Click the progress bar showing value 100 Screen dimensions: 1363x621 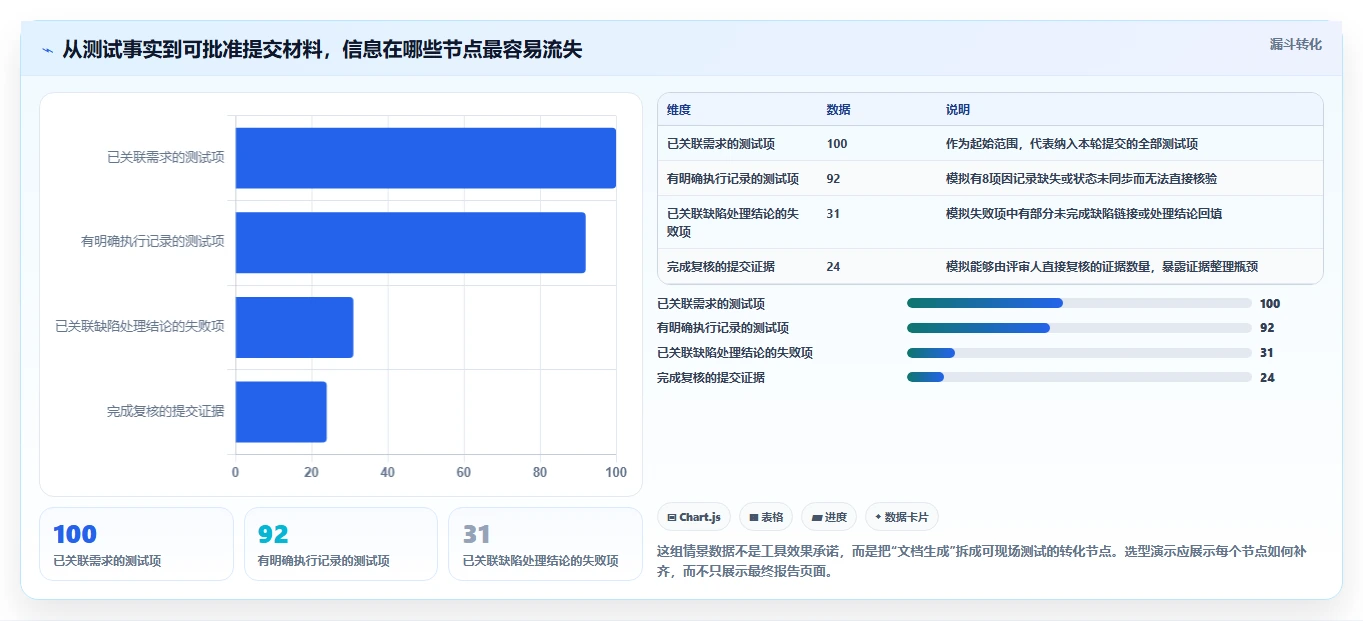tap(1079, 303)
